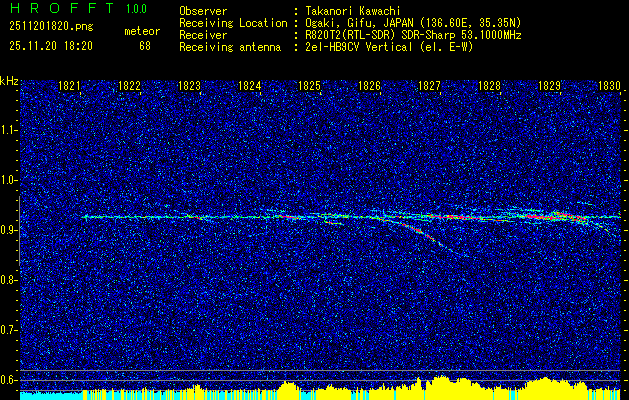629x400 pixels.
Task: Click the 1827 time marker
Action: pyautogui.click(x=429, y=85)
